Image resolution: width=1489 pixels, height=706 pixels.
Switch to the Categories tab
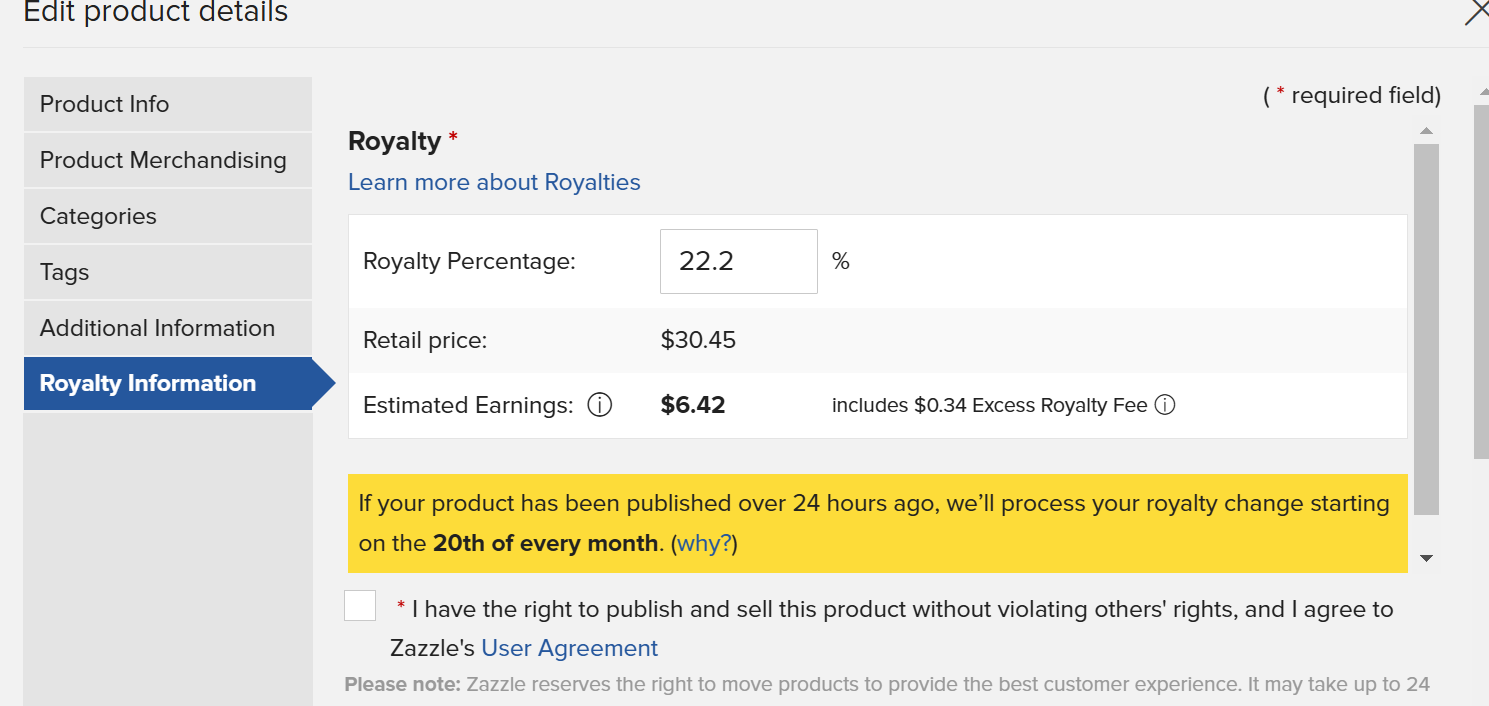click(x=168, y=216)
